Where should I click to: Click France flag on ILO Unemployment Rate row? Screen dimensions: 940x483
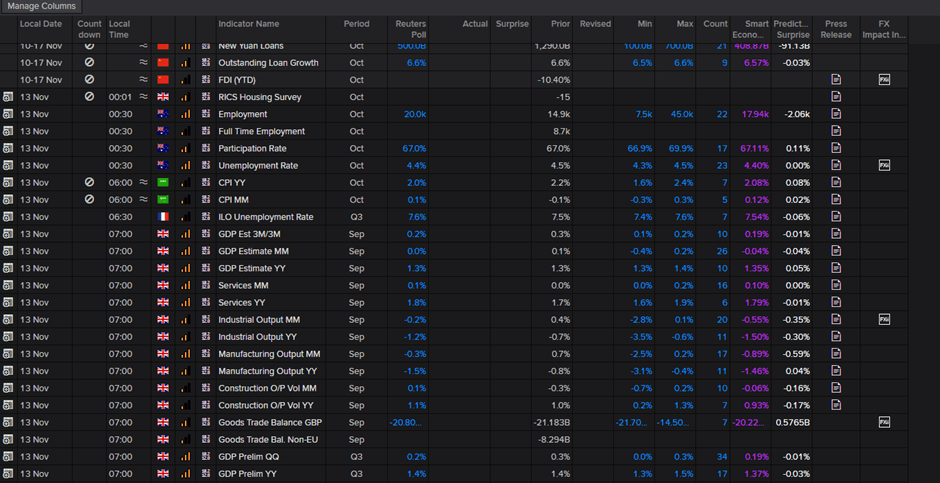[x=163, y=217]
